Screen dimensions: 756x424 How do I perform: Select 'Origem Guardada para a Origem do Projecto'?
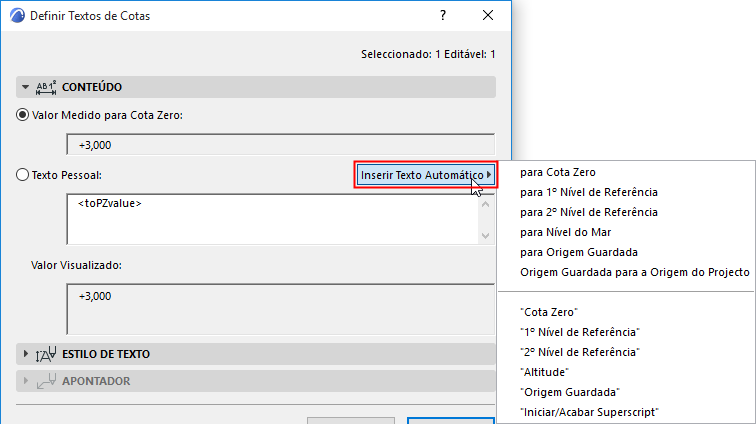pyautogui.click(x=635, y=272)
